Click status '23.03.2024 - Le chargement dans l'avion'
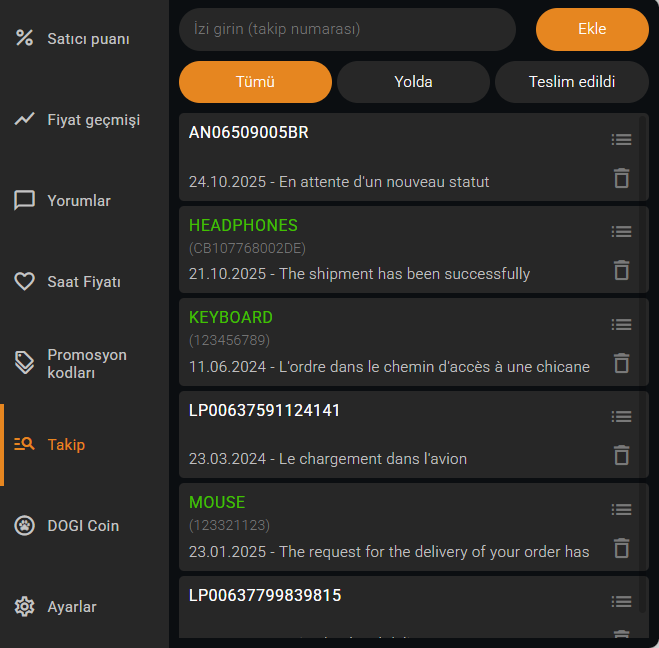 tap(328, 459)
